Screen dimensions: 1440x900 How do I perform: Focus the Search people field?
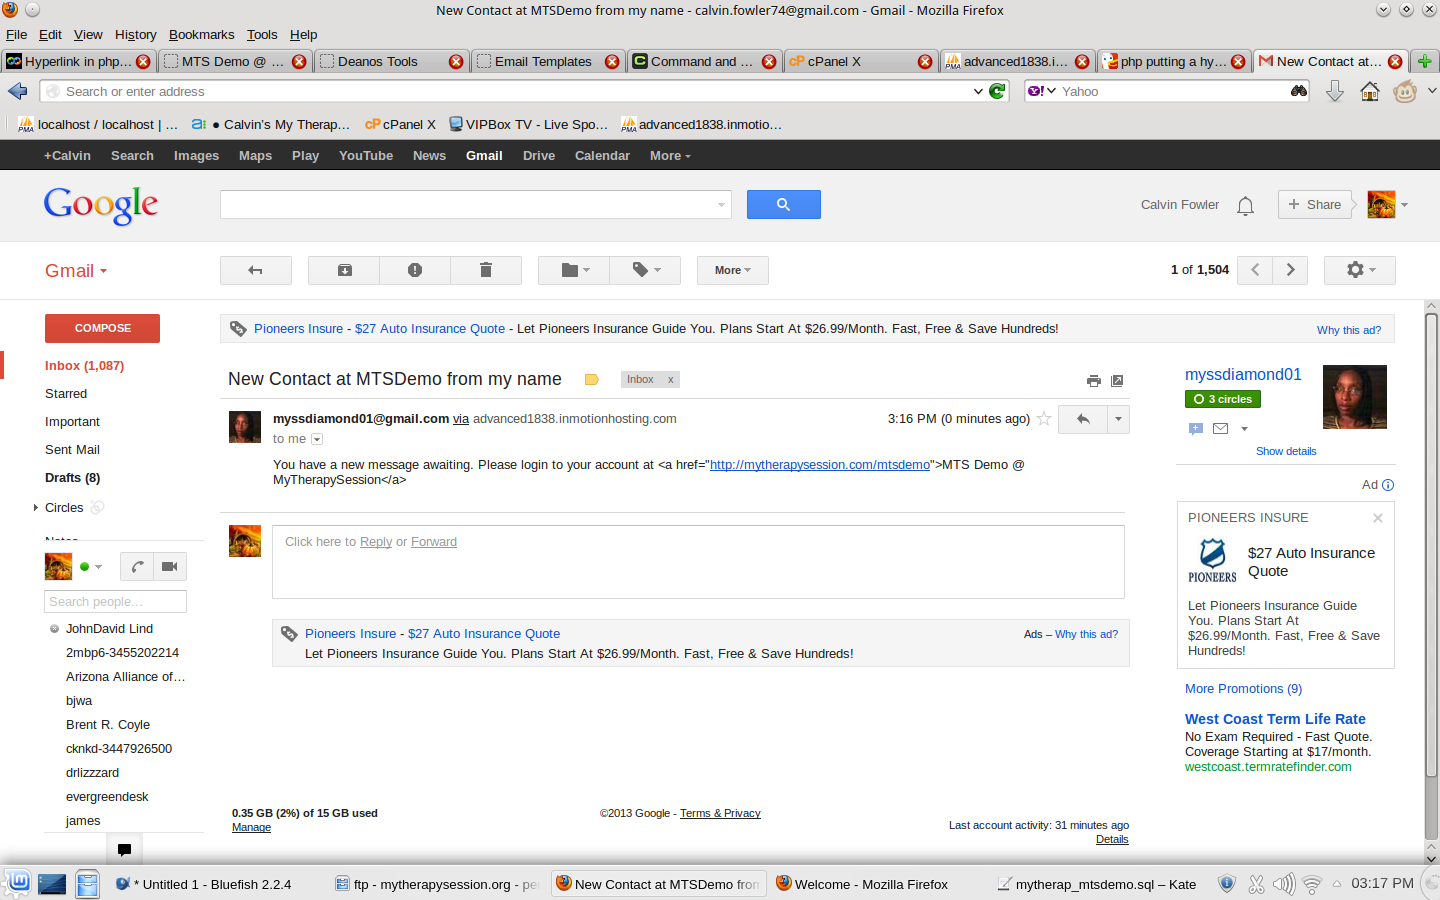point(116,602)
